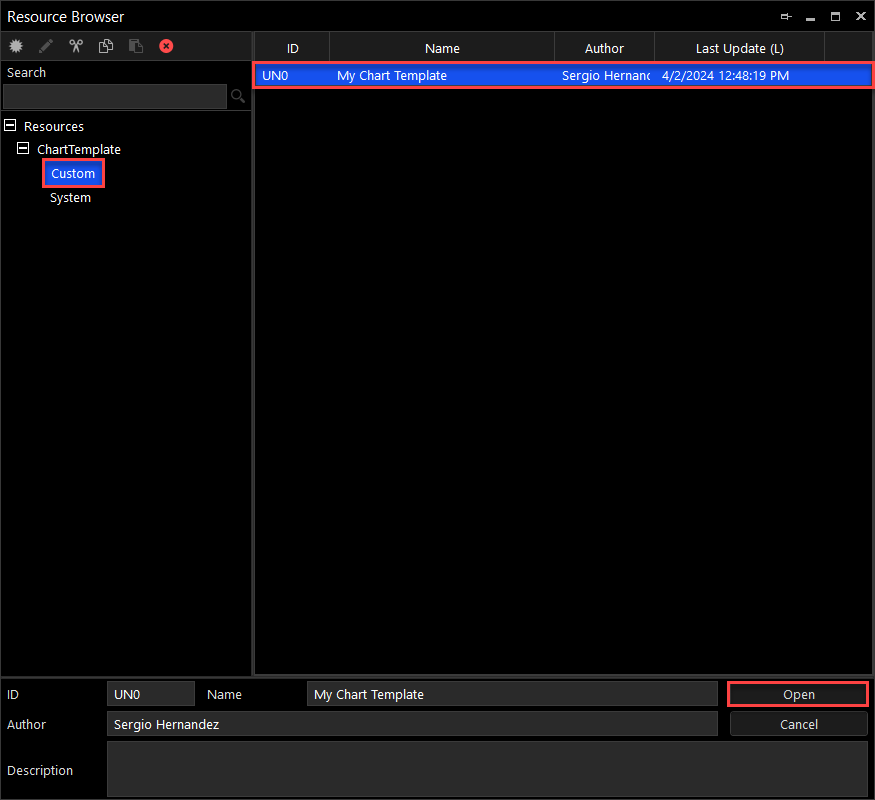
Task: Click the search magnifier icon
Action: [238, 96]
